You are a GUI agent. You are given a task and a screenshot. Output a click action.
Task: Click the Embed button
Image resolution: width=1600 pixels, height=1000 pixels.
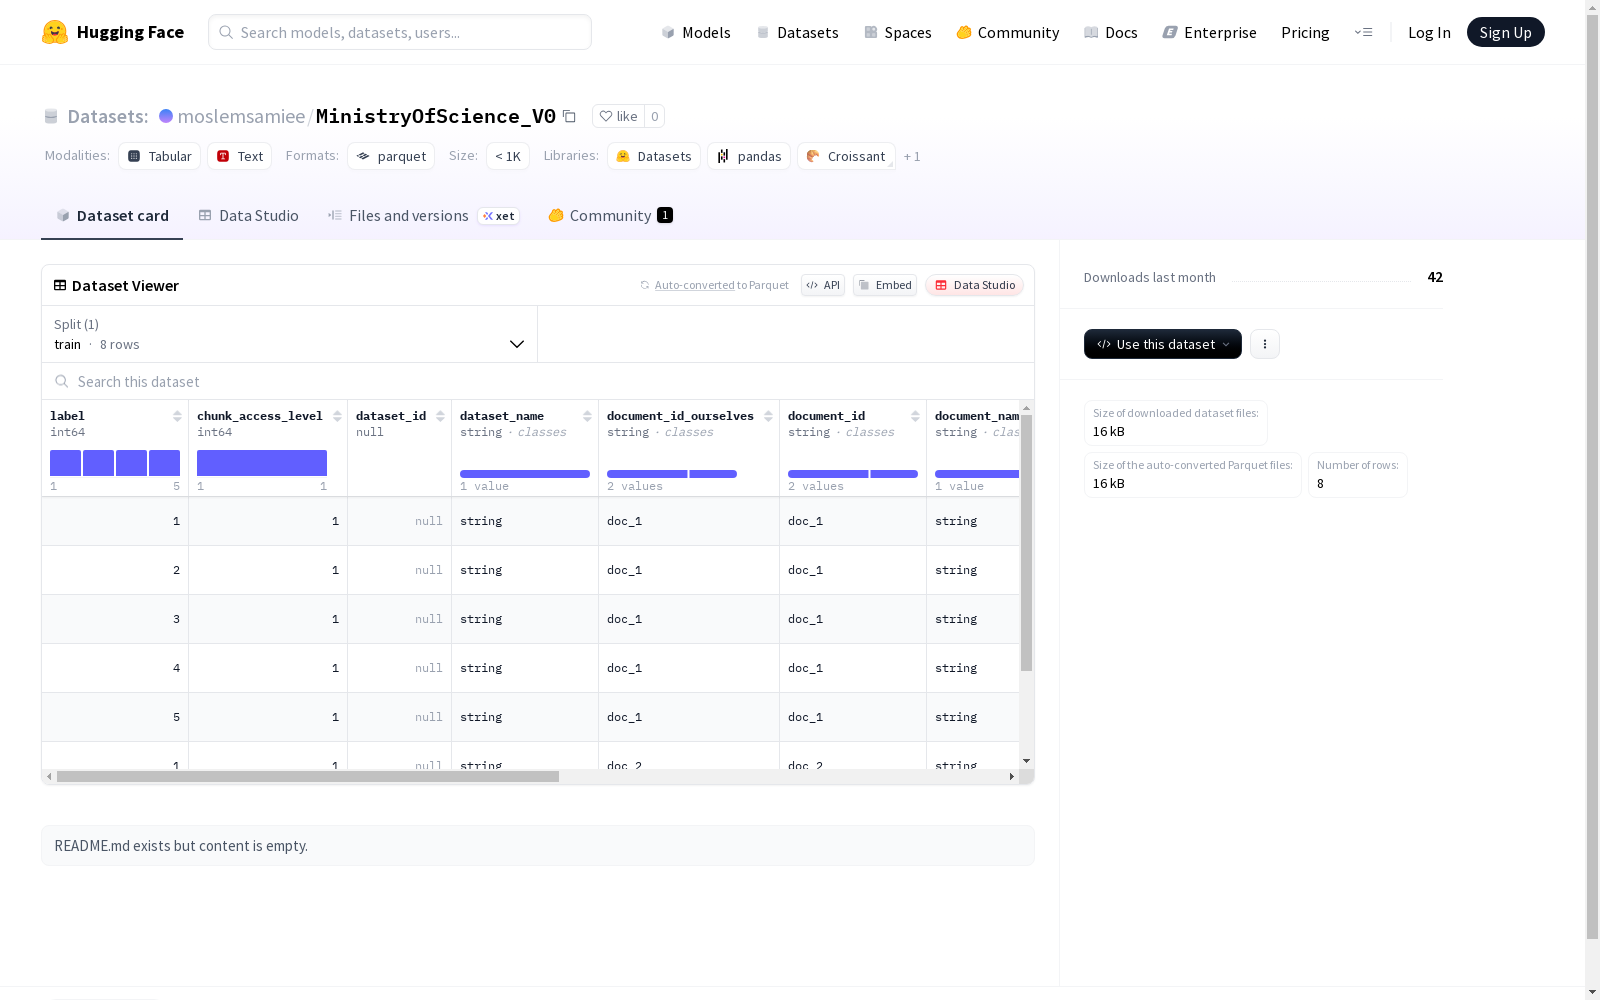(885, 285)
